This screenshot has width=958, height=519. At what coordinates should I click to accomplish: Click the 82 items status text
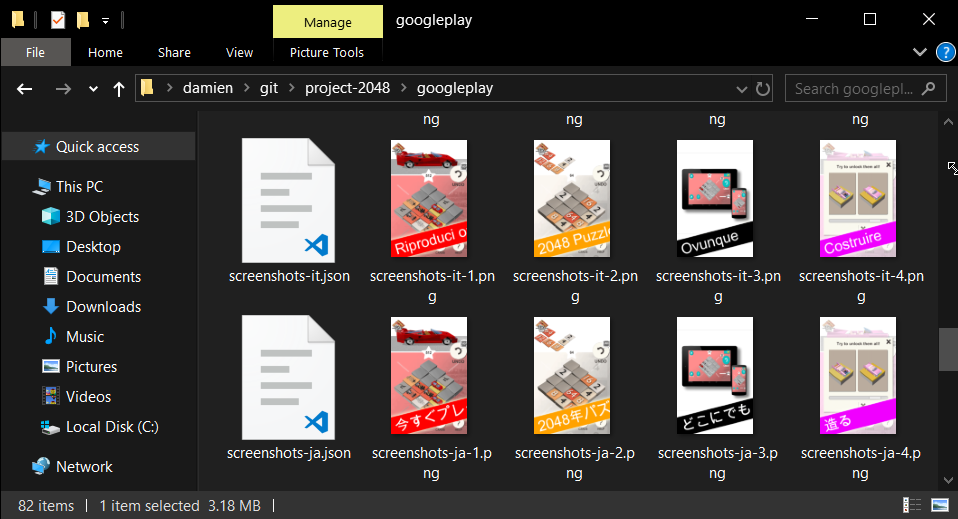(46, 506)
